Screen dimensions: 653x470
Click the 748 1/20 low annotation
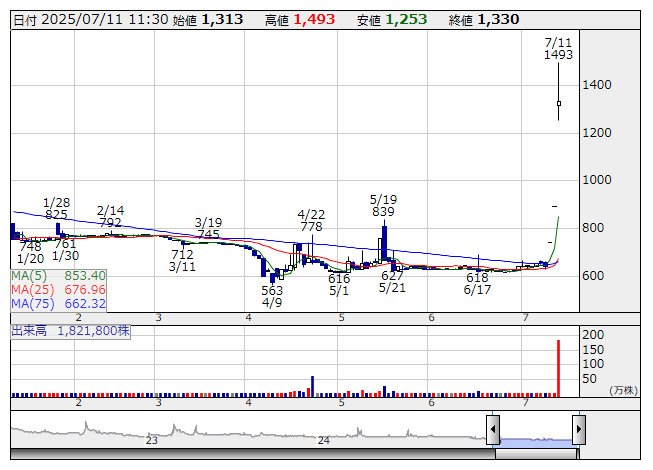coord(30,252)
